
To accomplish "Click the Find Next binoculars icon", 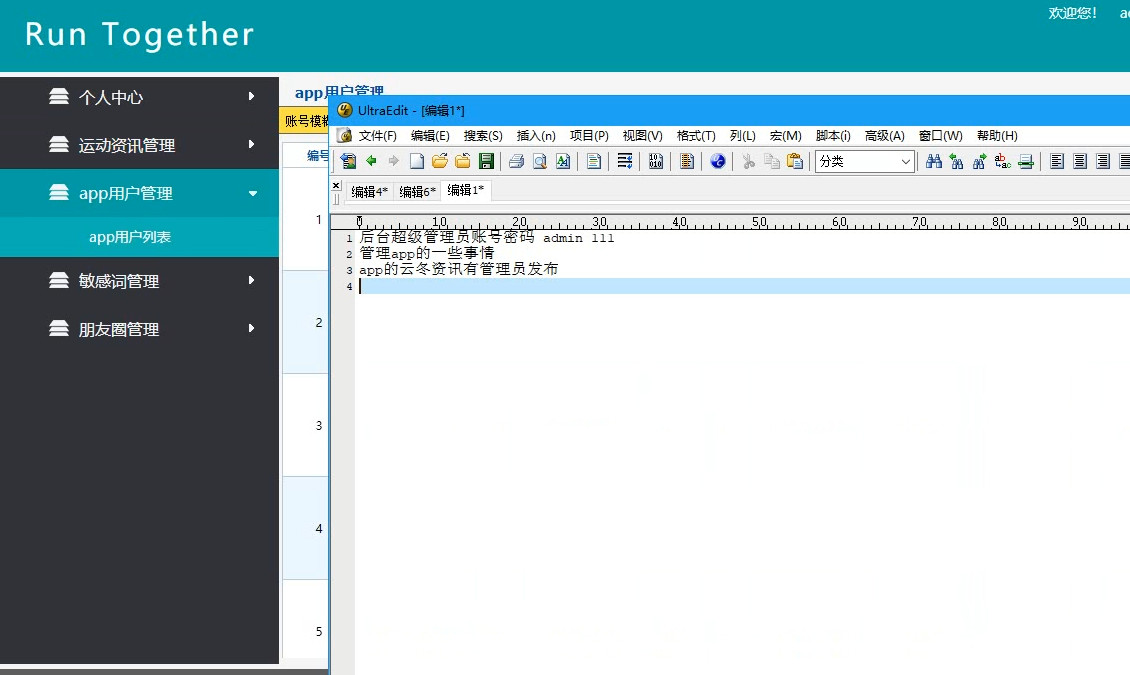I will tap(979, 161).
